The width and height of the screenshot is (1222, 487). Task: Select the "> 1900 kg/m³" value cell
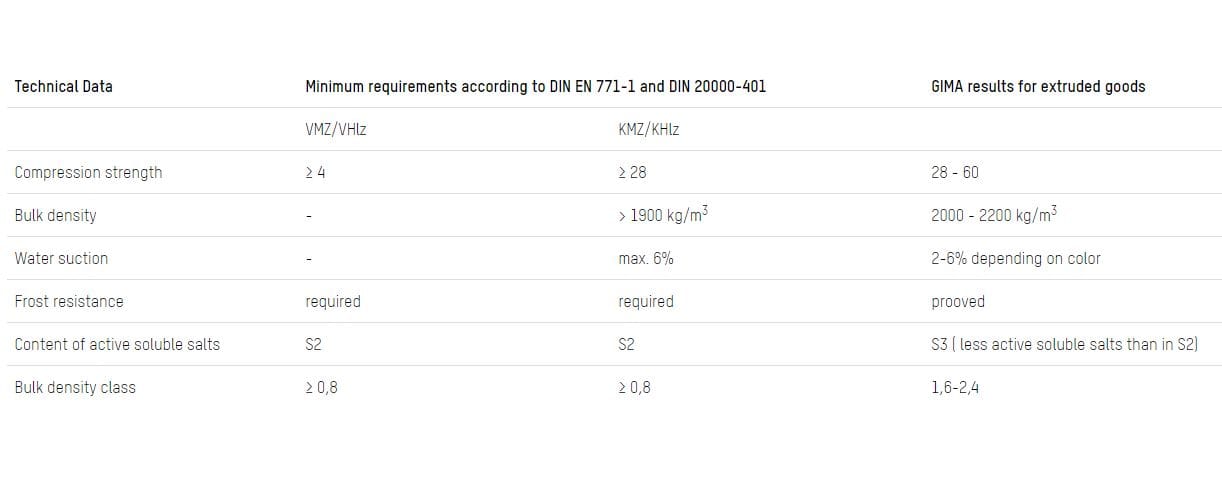[x=664, y=215]
